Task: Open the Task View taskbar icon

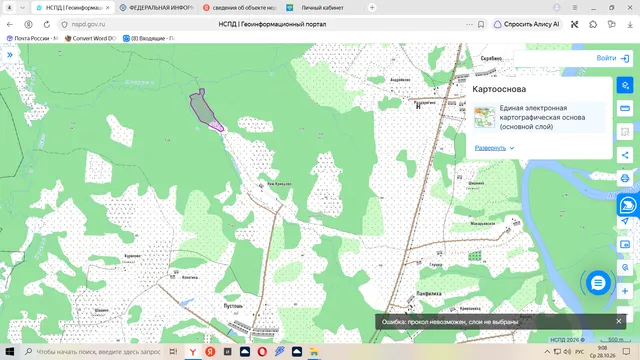Action: [x=173, y=351]
